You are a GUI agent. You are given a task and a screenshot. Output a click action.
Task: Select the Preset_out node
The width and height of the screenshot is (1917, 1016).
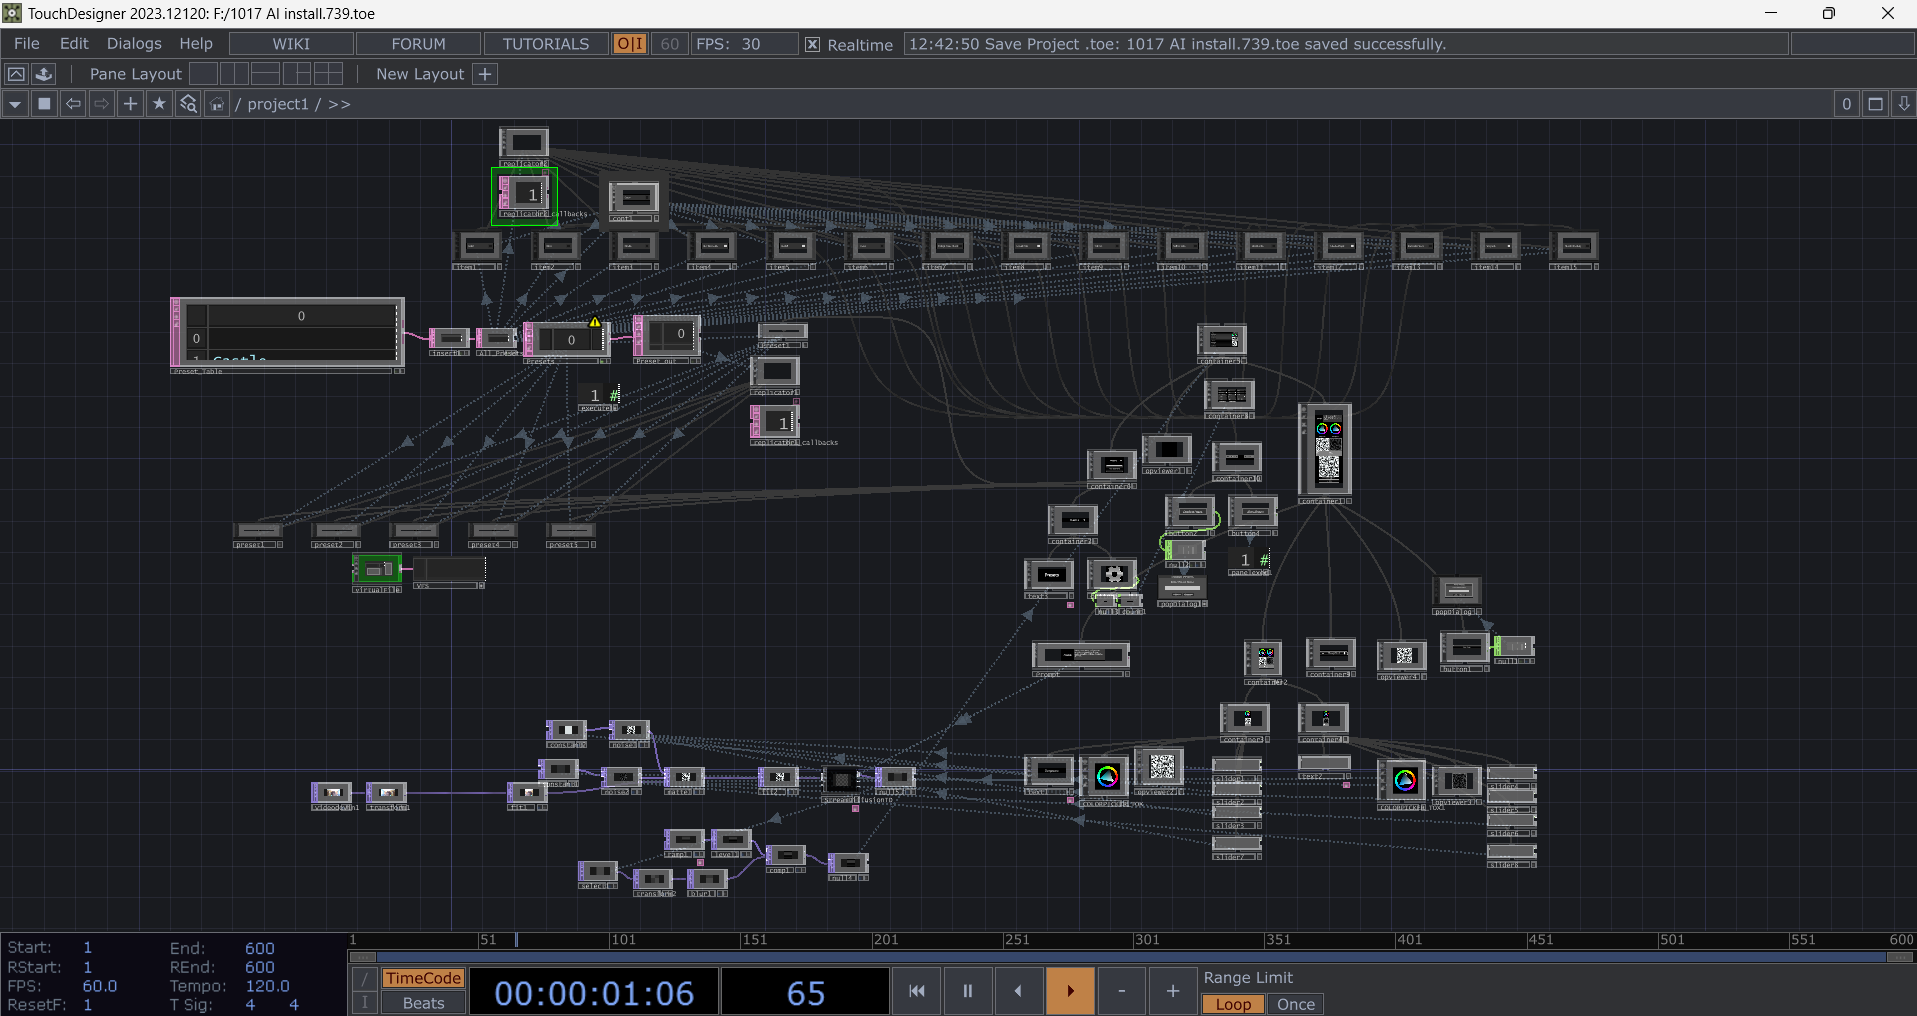[668, 338]
